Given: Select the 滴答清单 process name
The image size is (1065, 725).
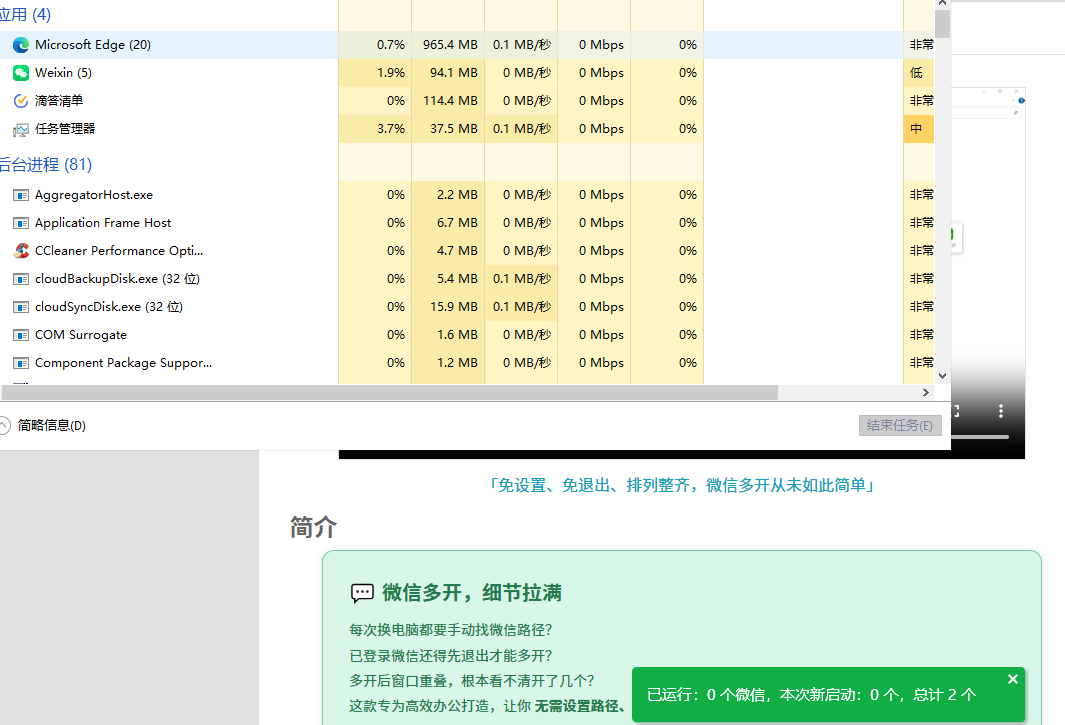Looking at the screenshot, I should click(x=59, y=101).
